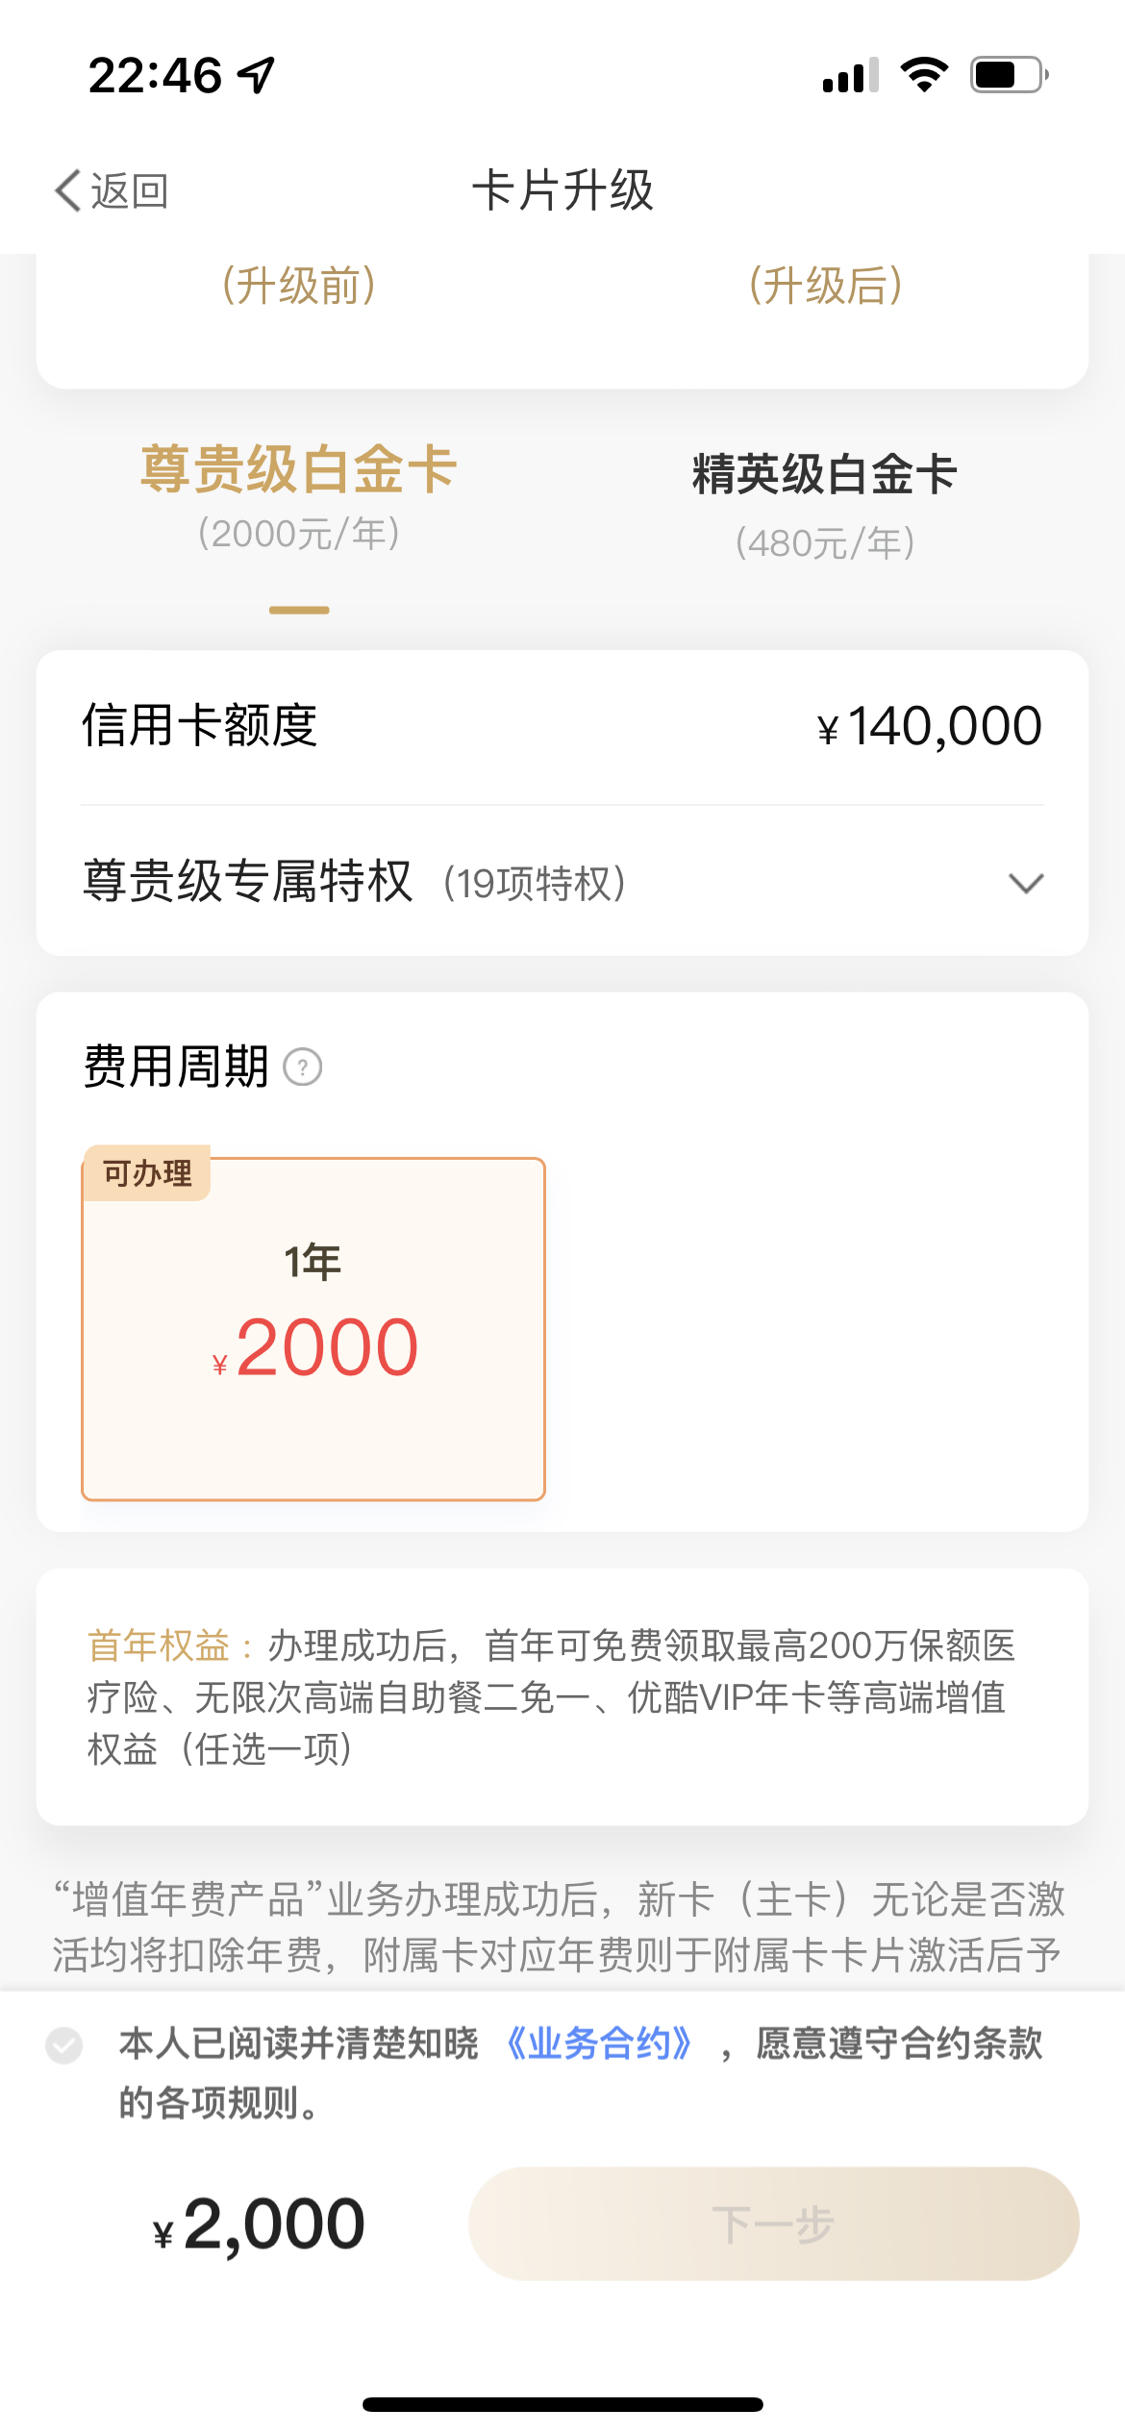The image size is (1125, 2435).
Task: Switch to the 尊贵级白金卡 tab
Action: click(x=299, y=497)
